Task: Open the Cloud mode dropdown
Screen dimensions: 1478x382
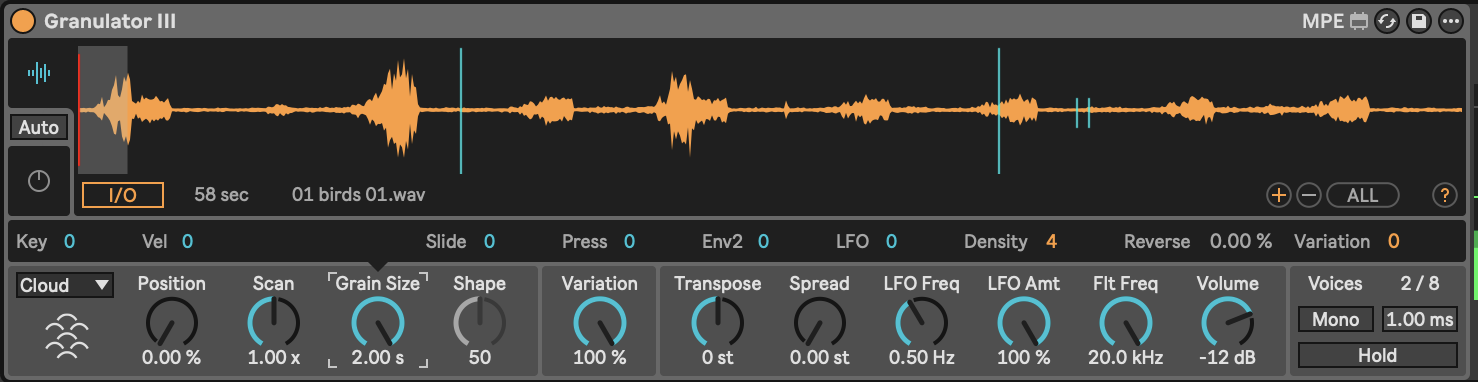Action: click(x=65, y=285)
